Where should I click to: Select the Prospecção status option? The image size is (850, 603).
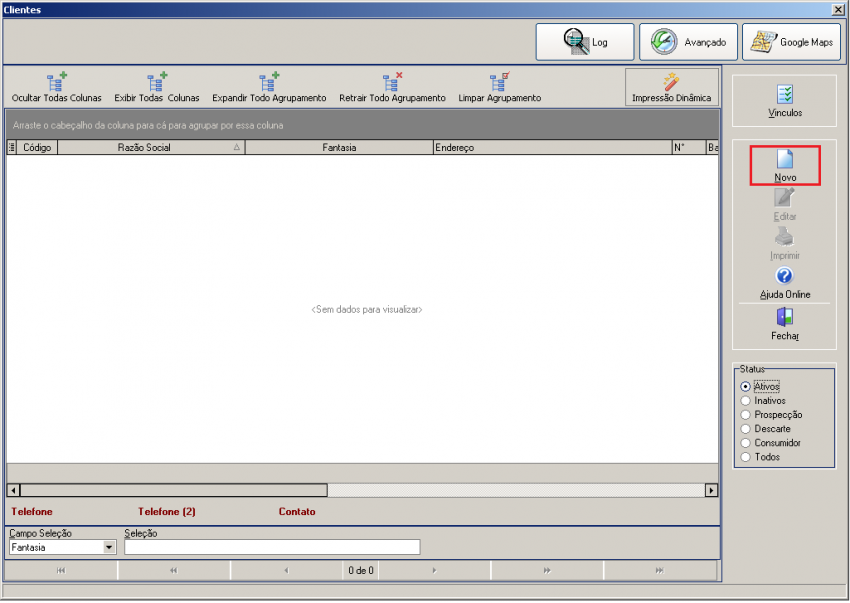745,415
